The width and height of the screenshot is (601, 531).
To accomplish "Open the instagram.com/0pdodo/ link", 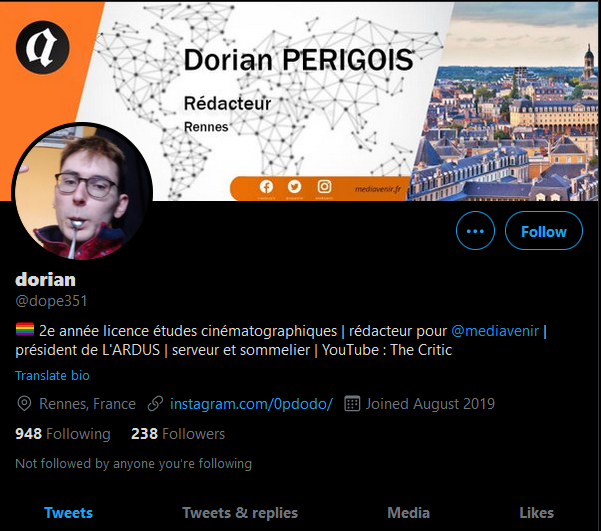I will [251, 404].
